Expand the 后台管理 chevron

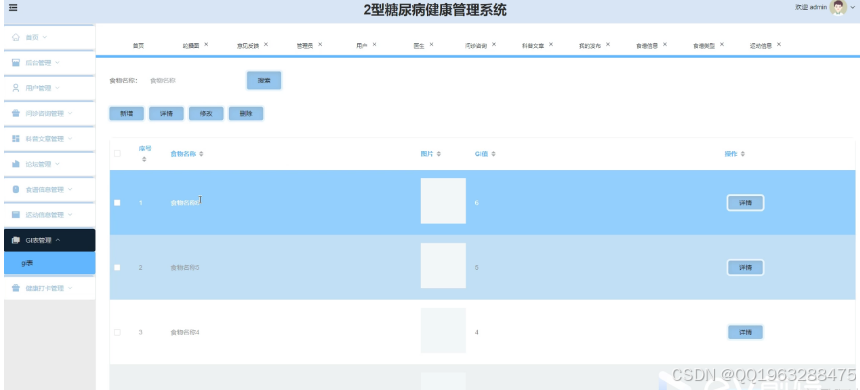point(58,63)
